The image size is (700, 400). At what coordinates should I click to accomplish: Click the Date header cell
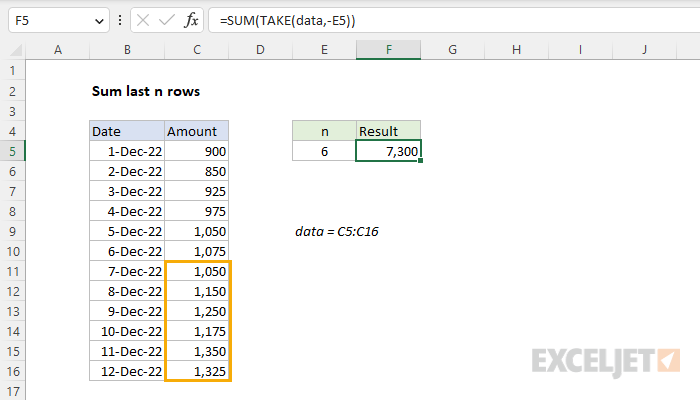click(127, 131)
